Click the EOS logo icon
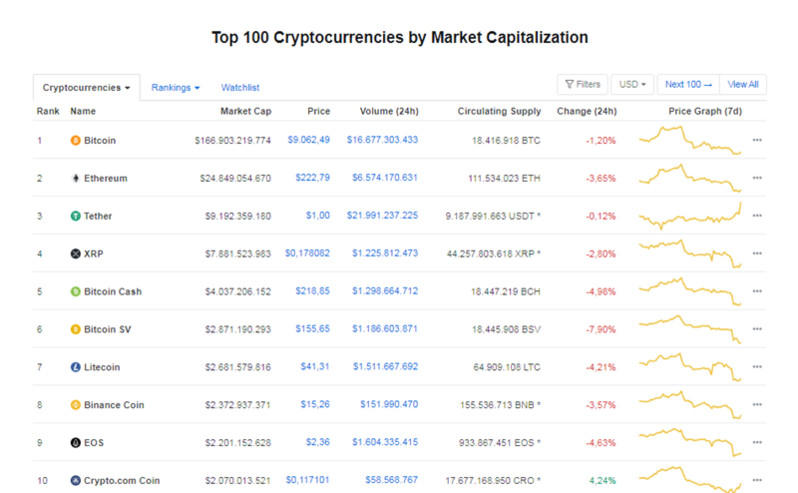Viewport: 798px width, 493px height. click(x=75, y=442)
